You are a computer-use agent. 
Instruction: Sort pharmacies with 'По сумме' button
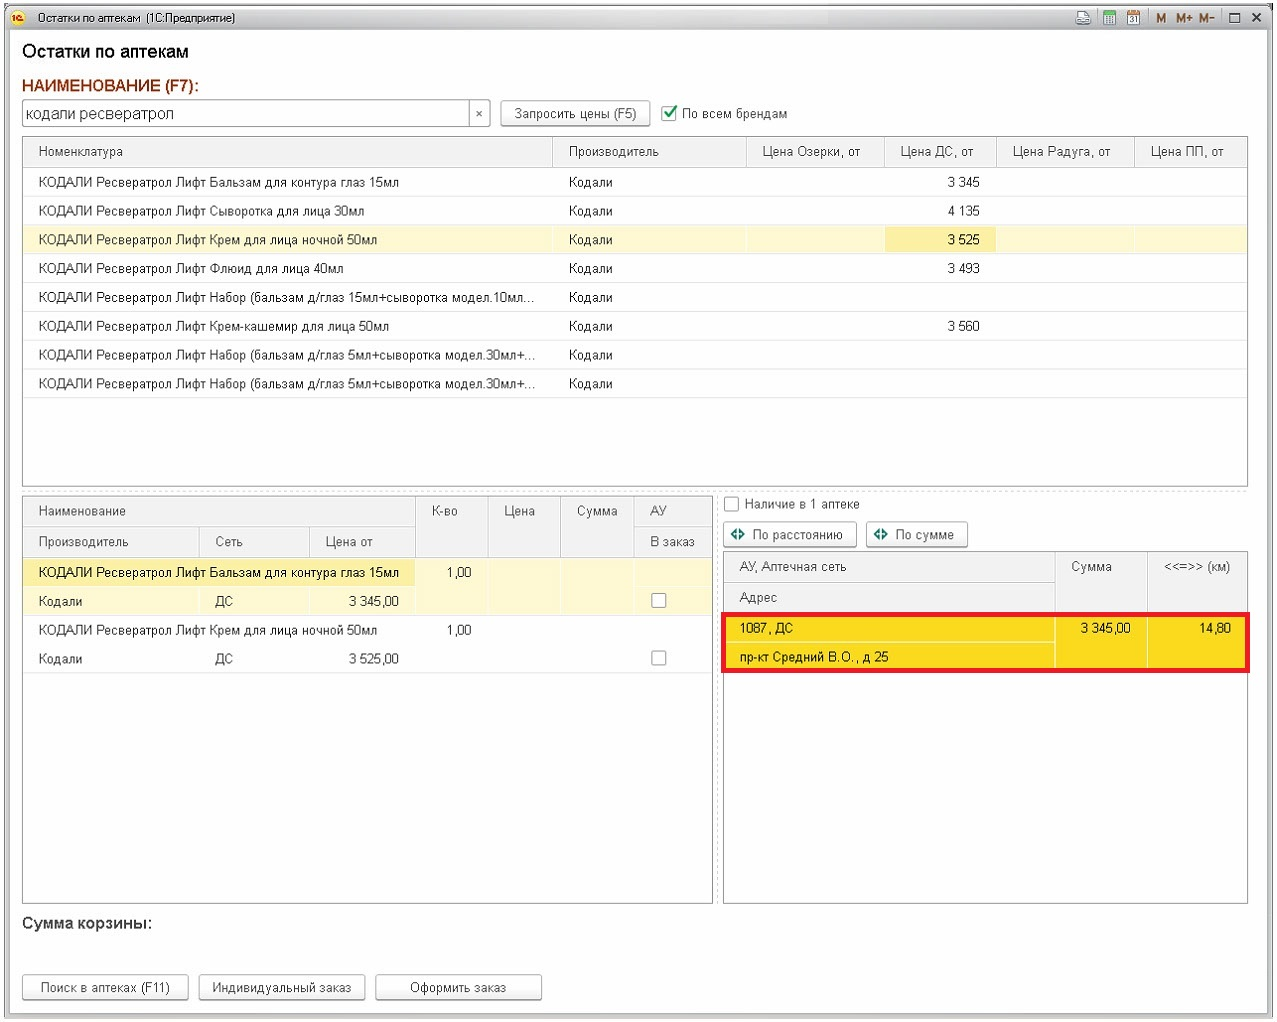point(916,535)
